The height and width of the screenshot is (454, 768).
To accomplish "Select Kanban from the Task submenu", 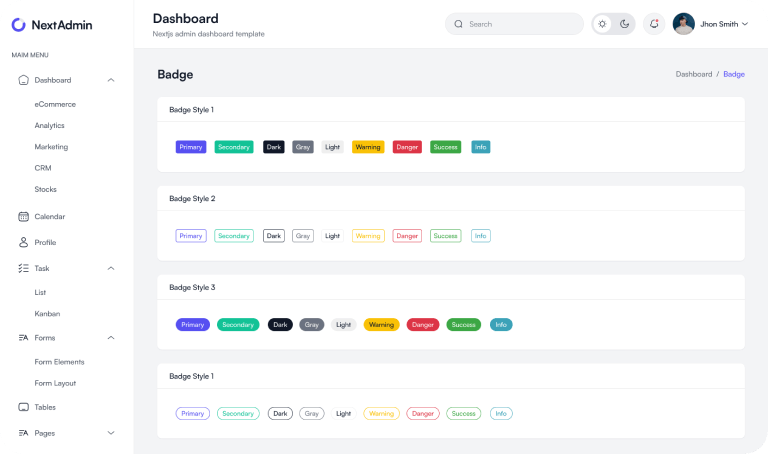I will (47, 313).
